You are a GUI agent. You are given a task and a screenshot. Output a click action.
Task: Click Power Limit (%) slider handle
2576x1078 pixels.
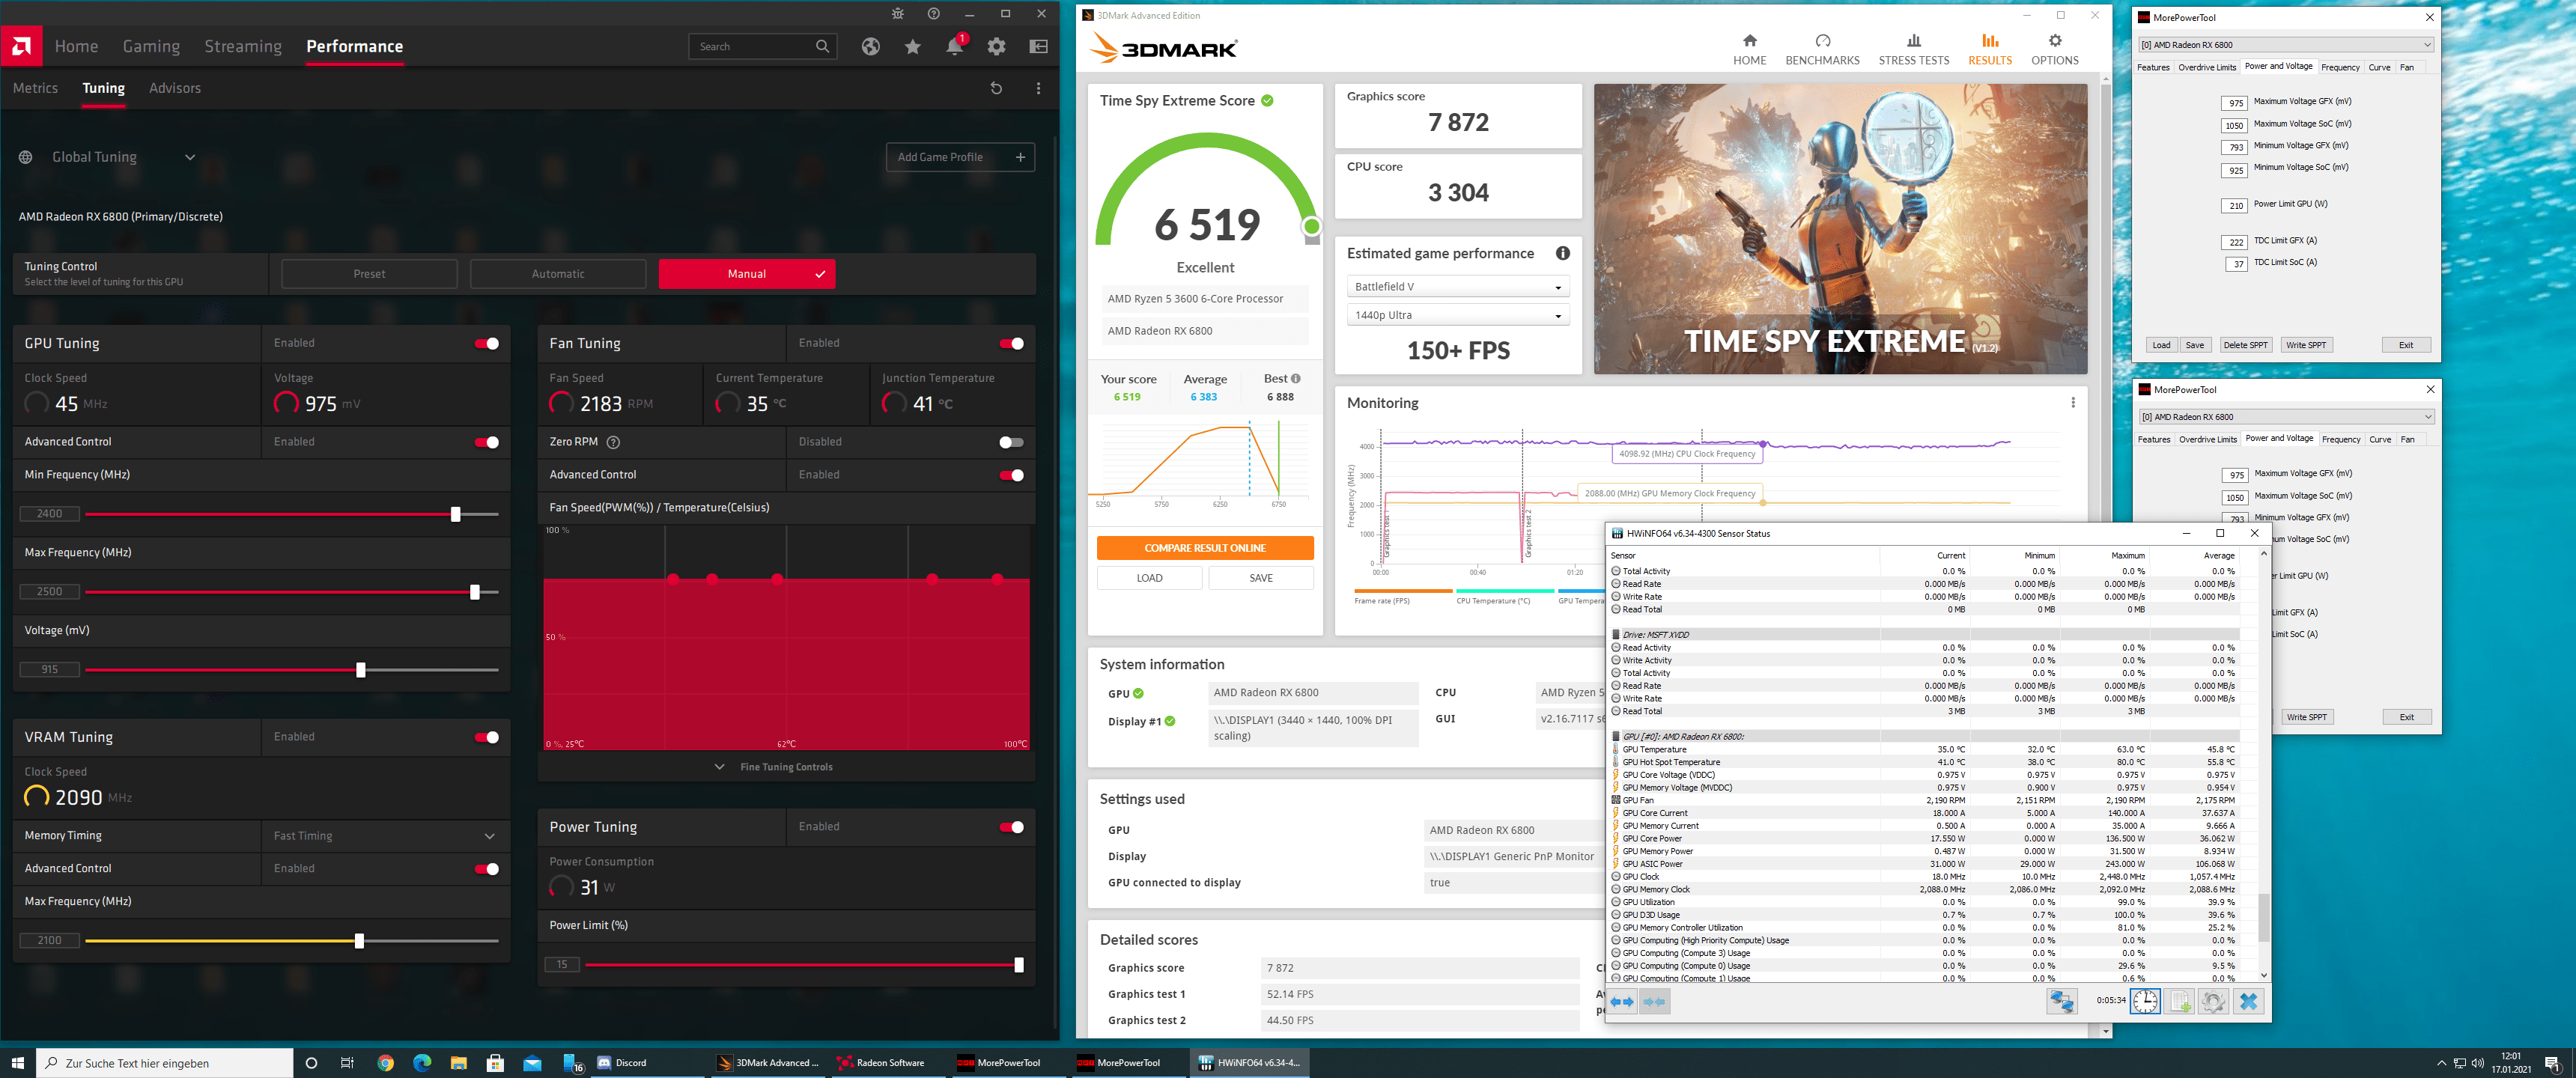[1019, 965]
